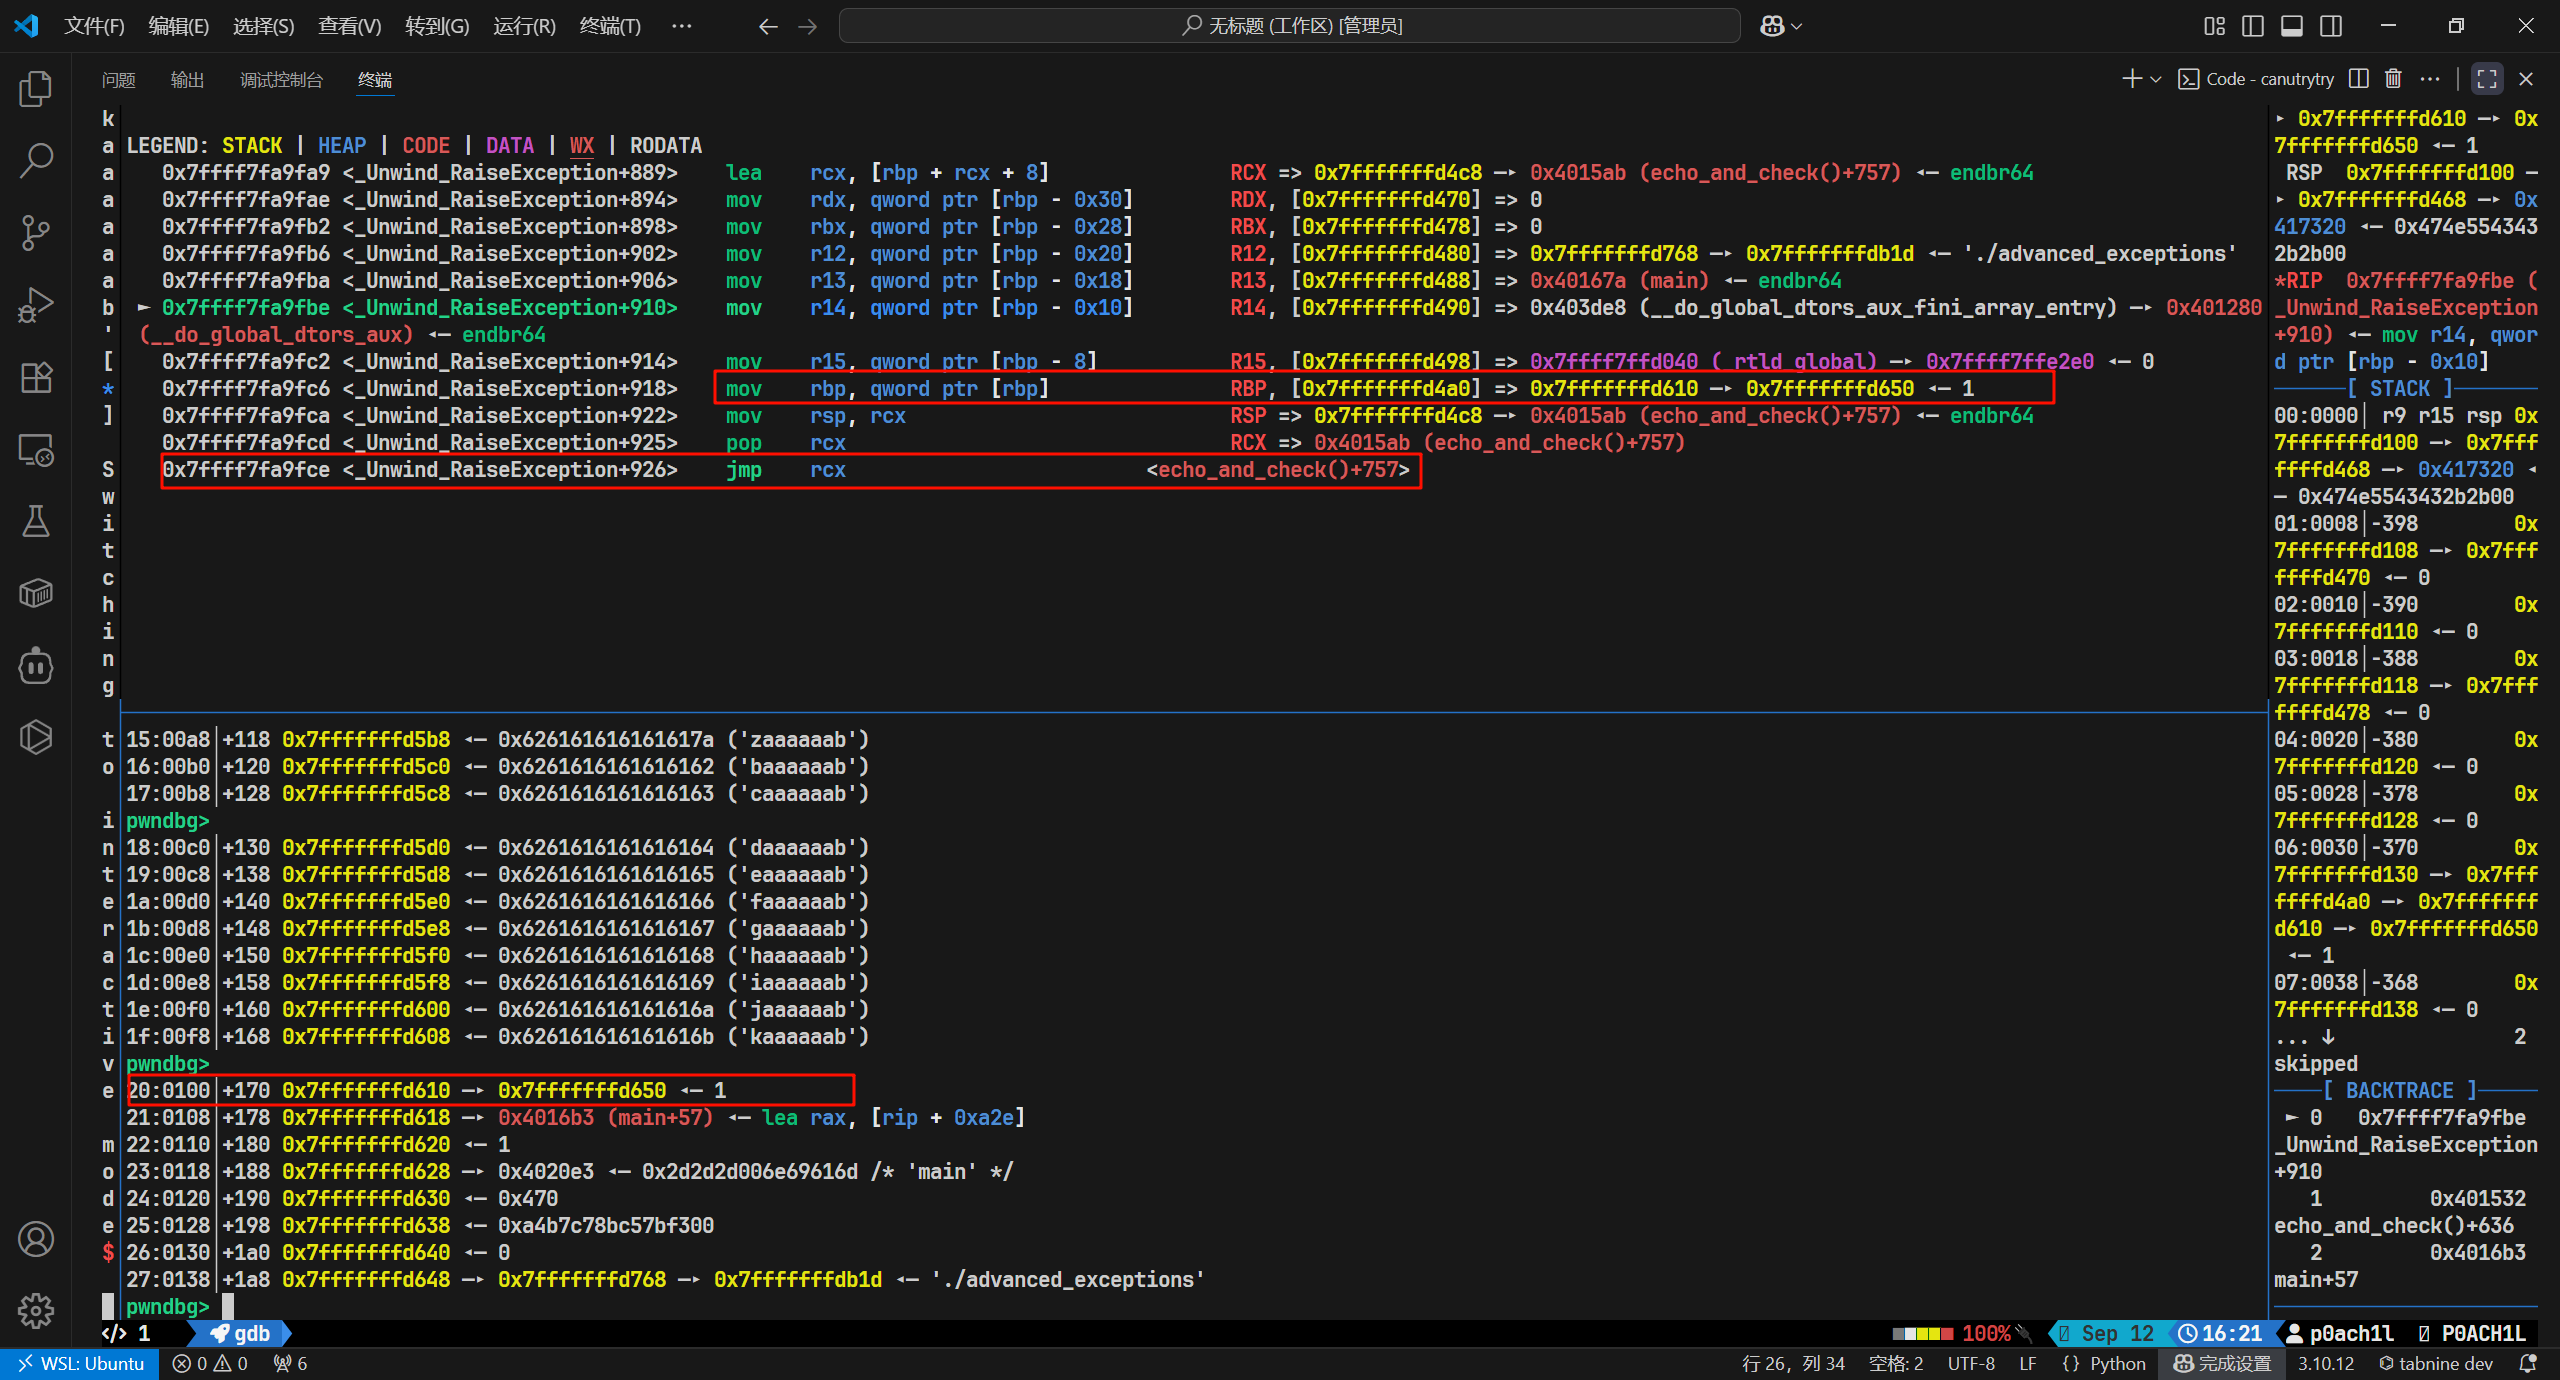Expand the new terminal launch profile dropdown
The width and height of the screenshot is (2560, 1380).
2156,79
